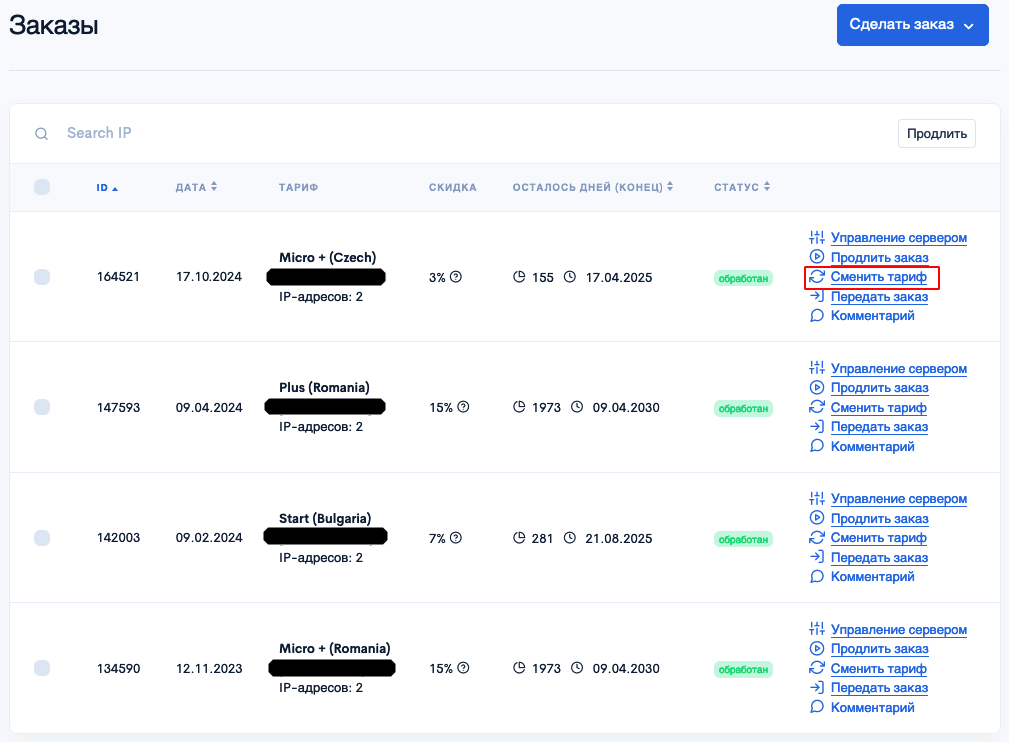Click the discount help icon next to 7%
The width and height of the screenshot is (1009, 742).
[x=456, y=537]
